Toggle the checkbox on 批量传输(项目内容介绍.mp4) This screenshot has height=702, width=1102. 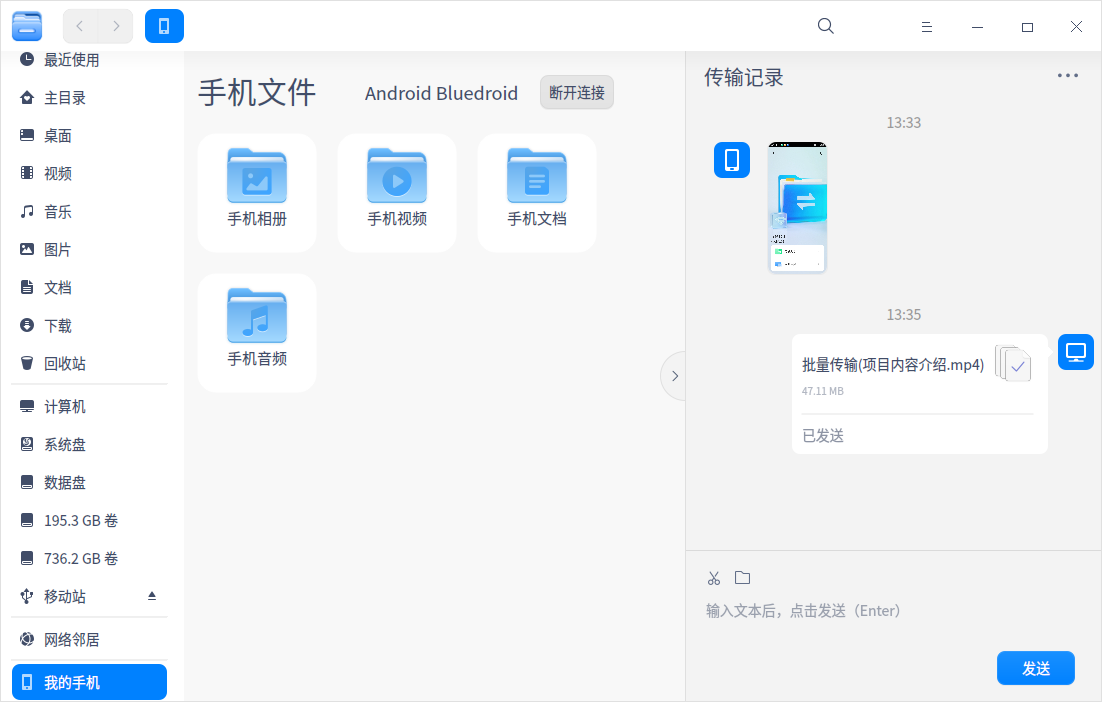point(1014,366)
